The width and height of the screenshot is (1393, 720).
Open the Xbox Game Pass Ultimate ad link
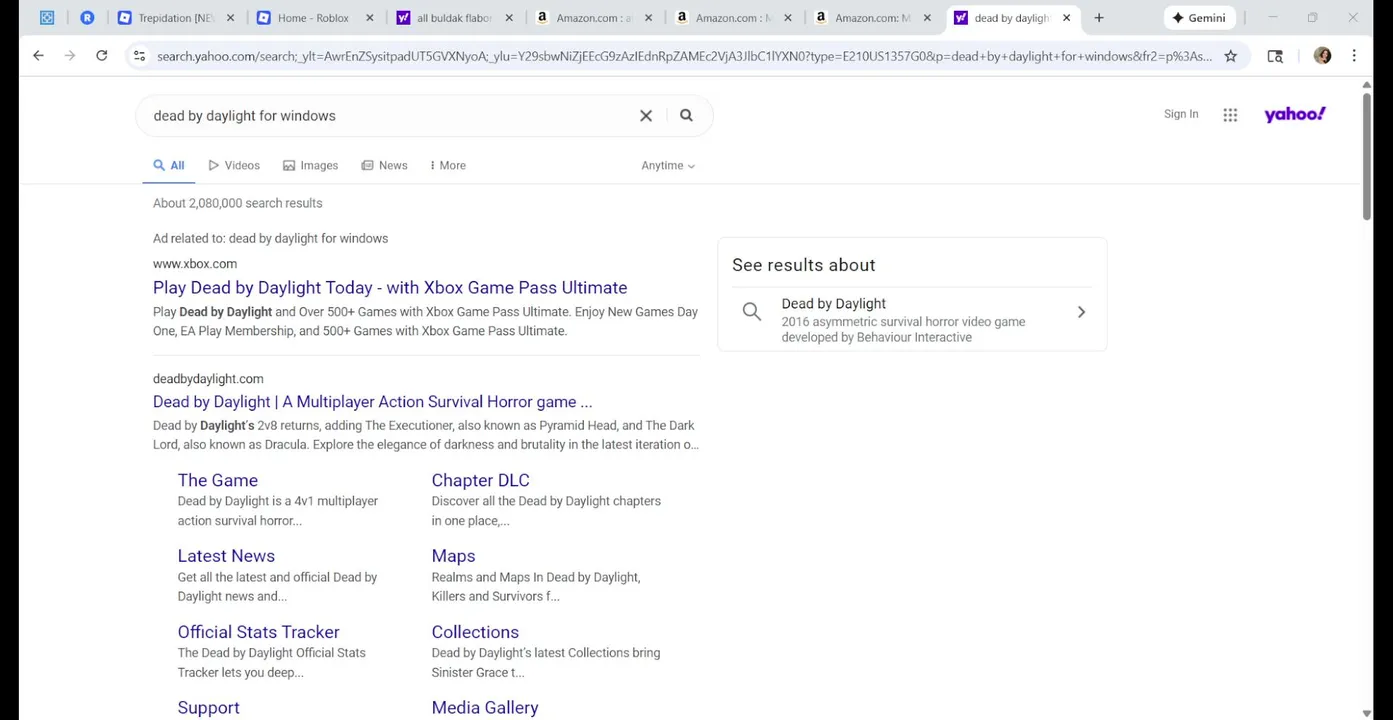[390, 288]
